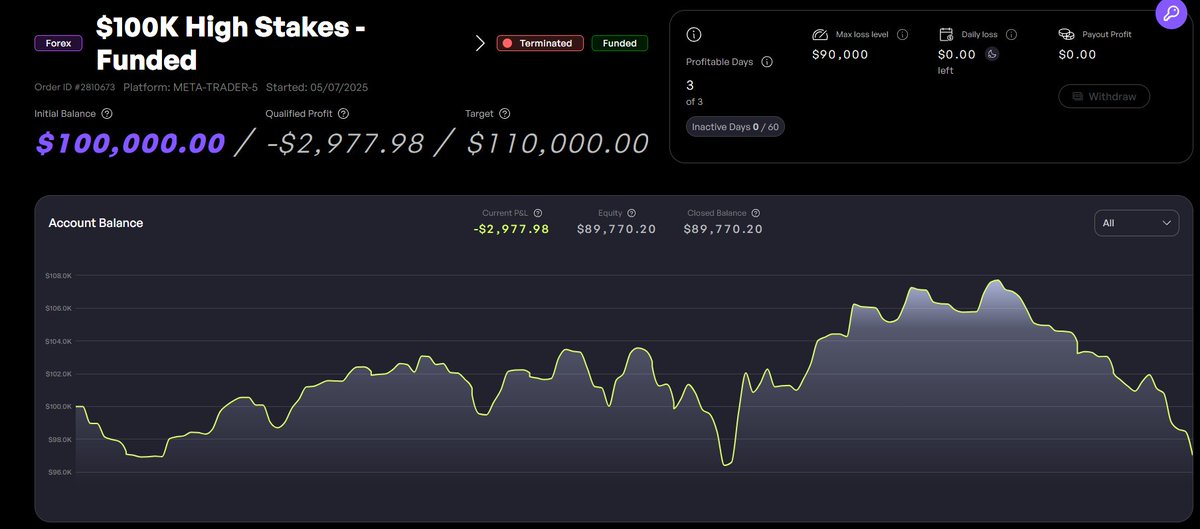Click the gauge icon for Max loss level

[x=822, y=34]
